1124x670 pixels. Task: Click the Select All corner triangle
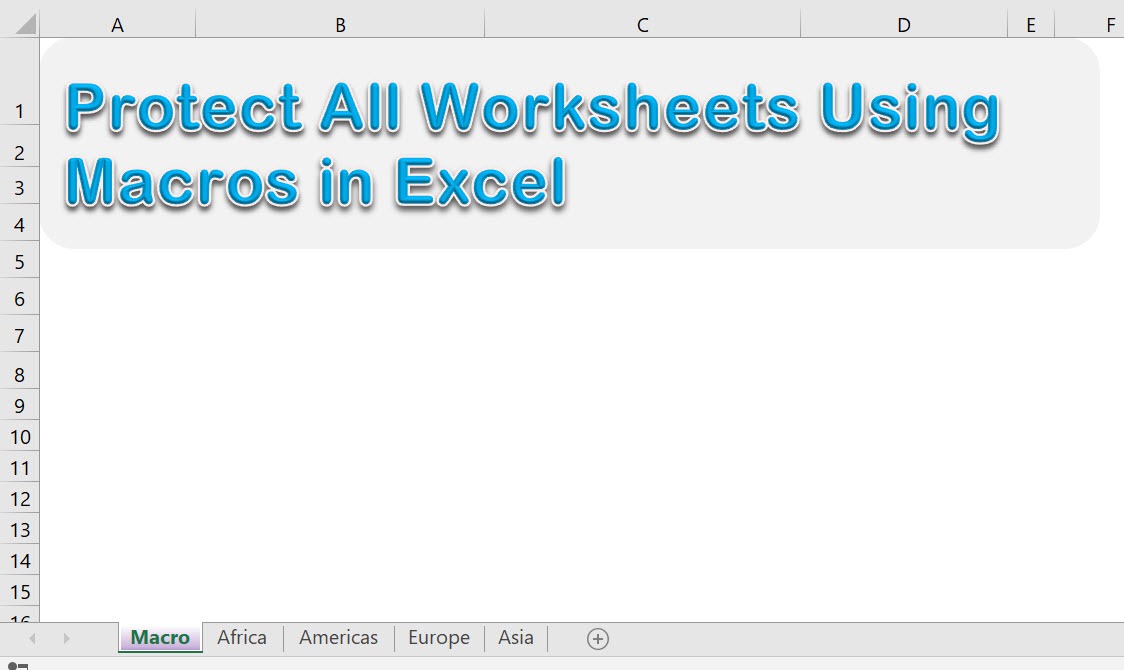25,24
